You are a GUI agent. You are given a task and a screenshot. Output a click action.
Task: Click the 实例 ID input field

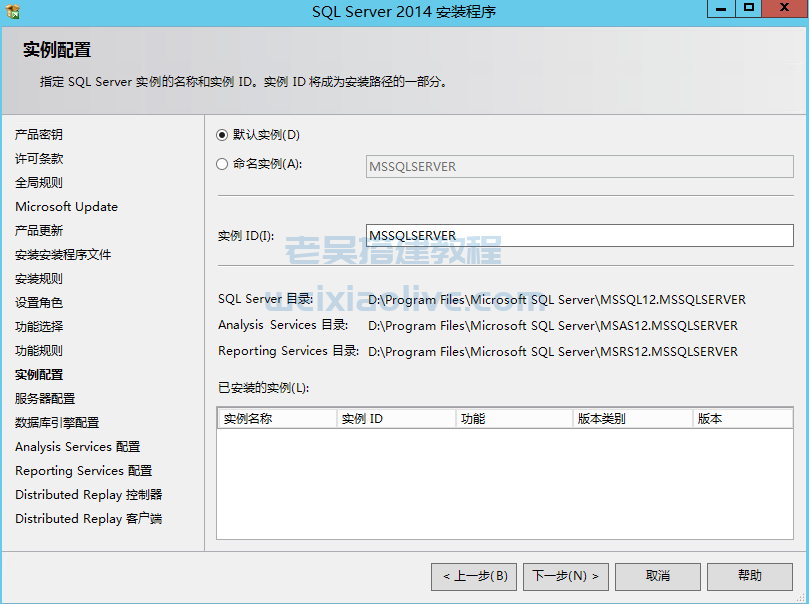coord(580,236)
